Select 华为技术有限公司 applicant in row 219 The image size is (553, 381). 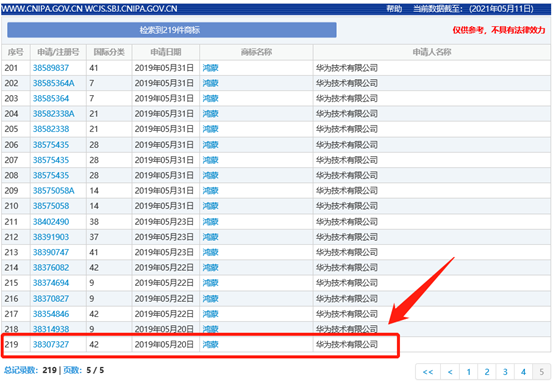[347, 344]
